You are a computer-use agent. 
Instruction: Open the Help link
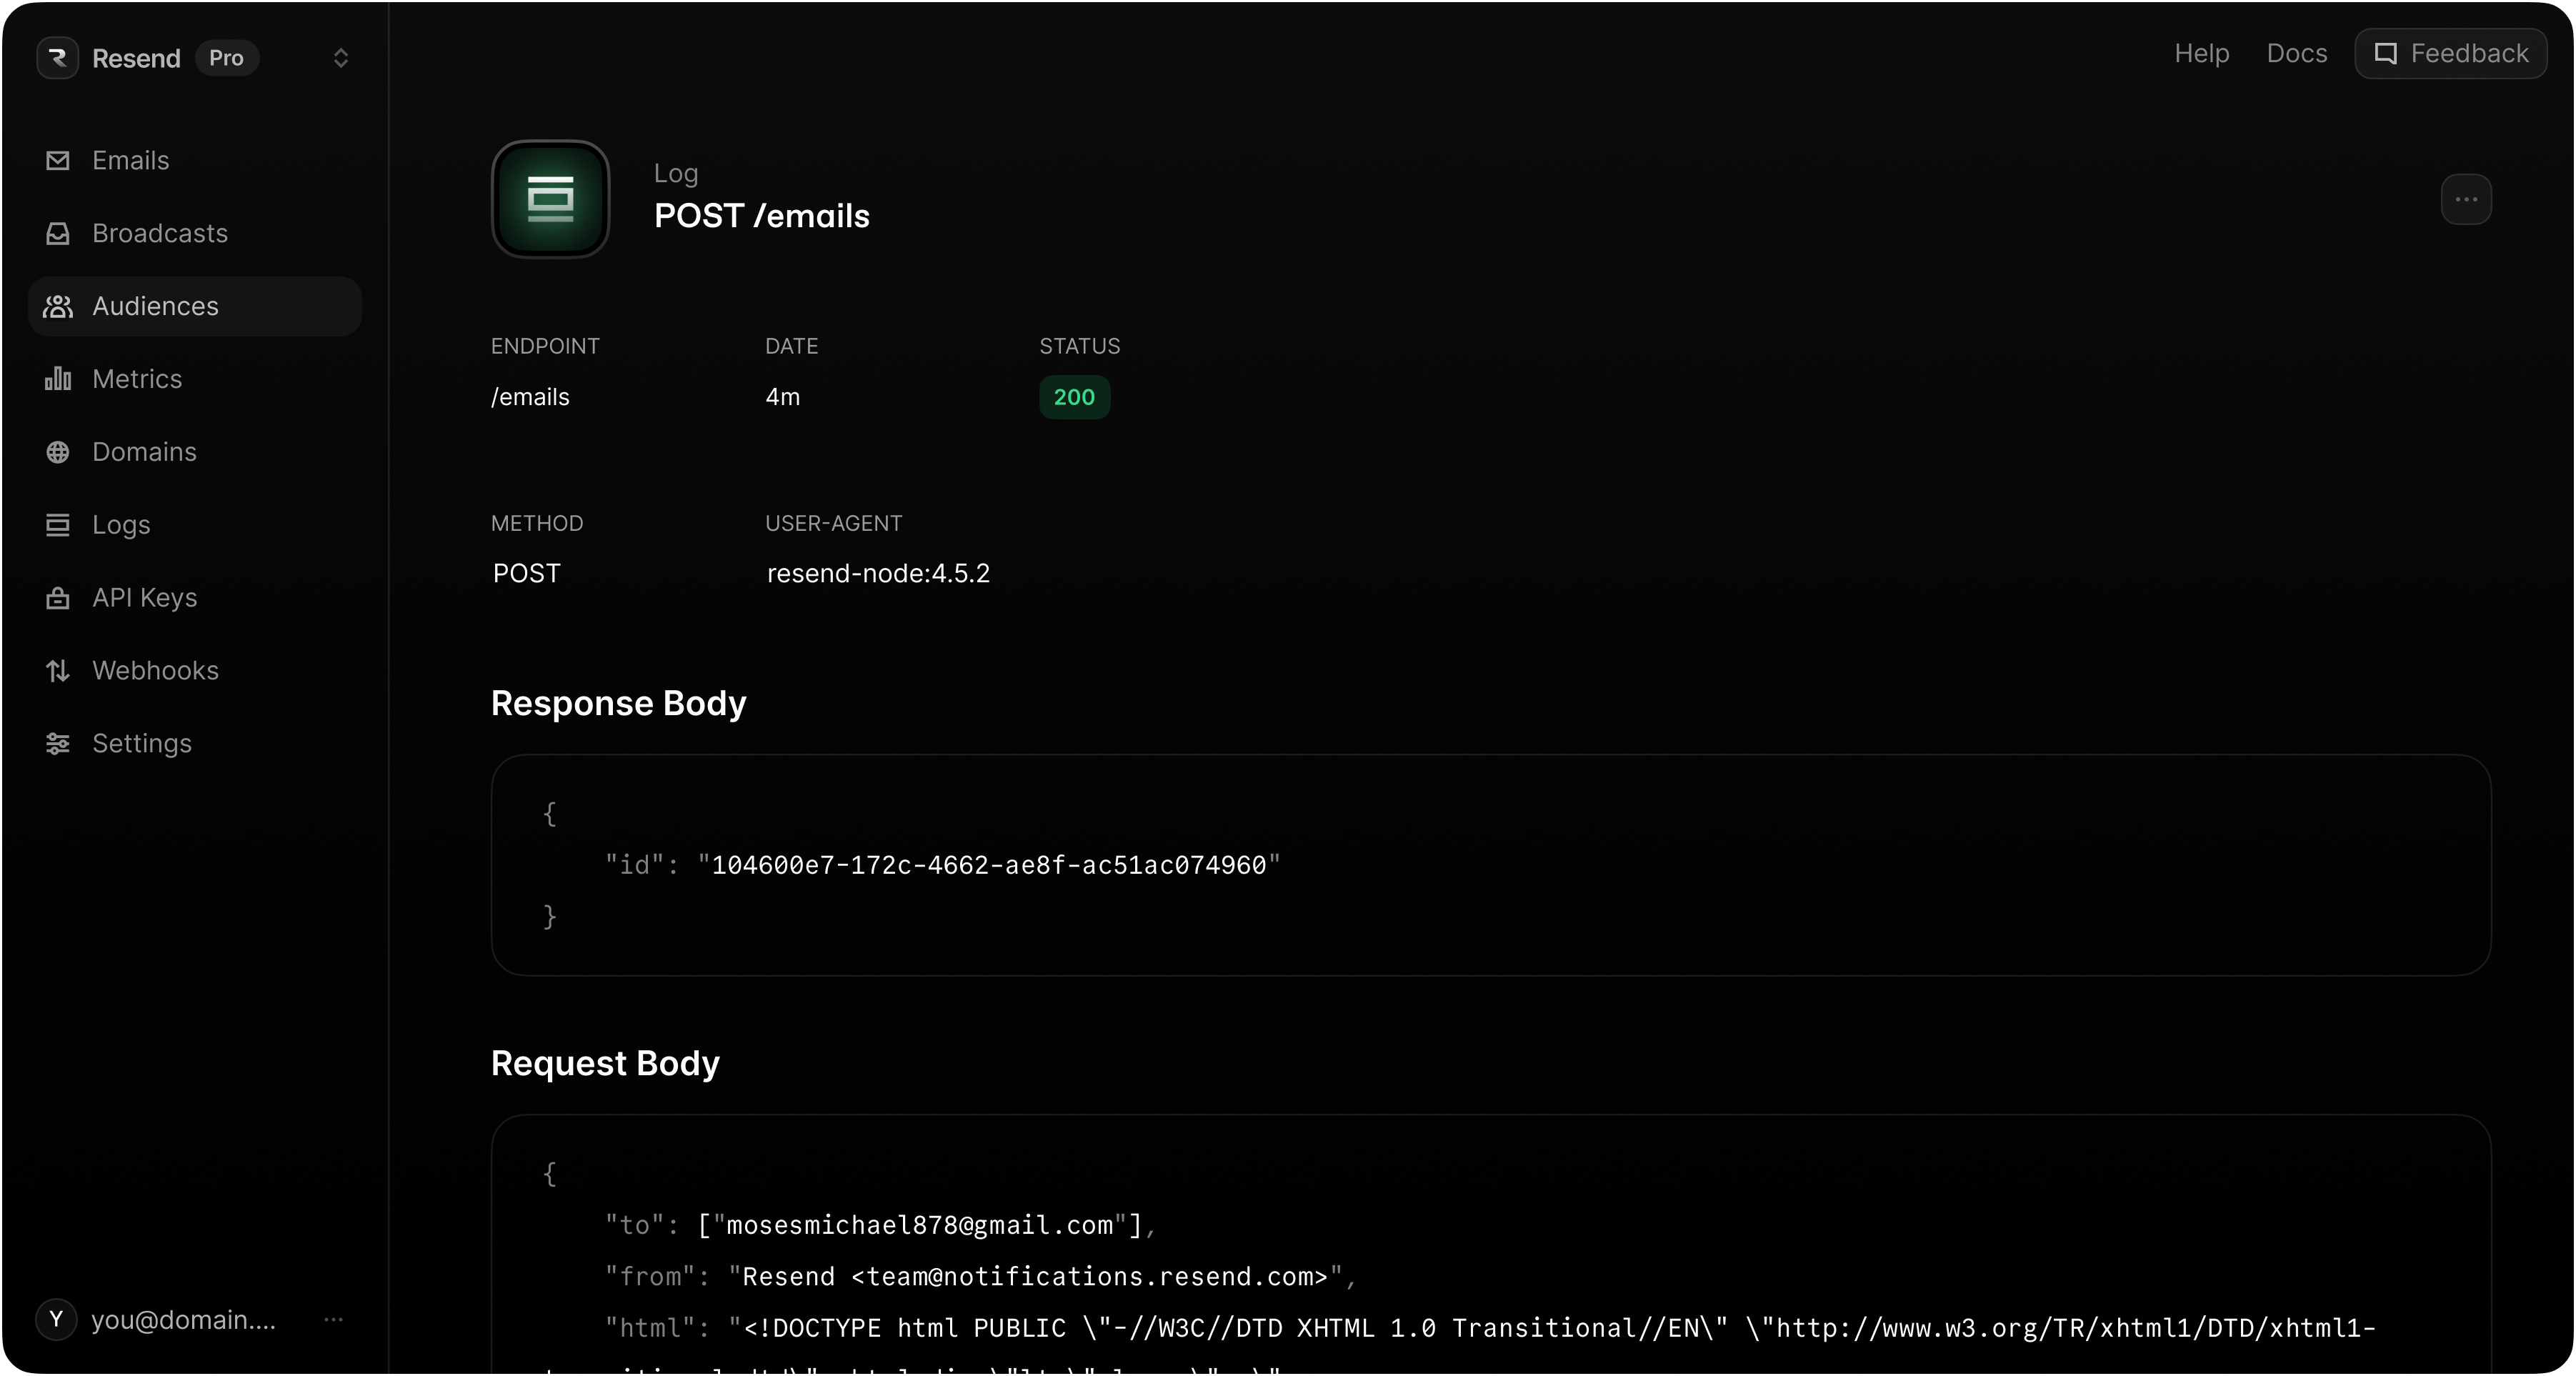click(x=2200, y=53)
